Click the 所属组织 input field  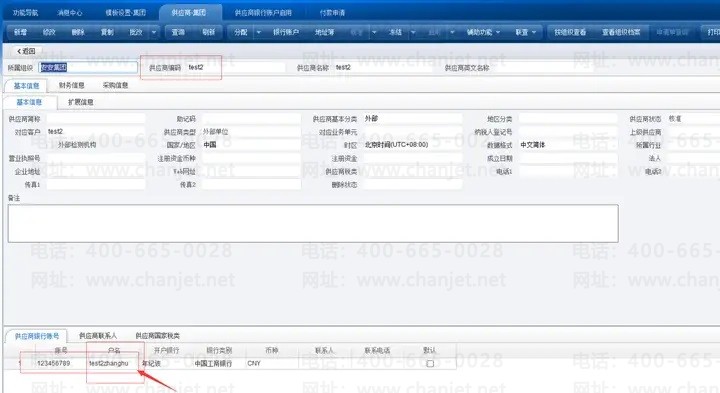pyautogui.click(x=88, y=67)
